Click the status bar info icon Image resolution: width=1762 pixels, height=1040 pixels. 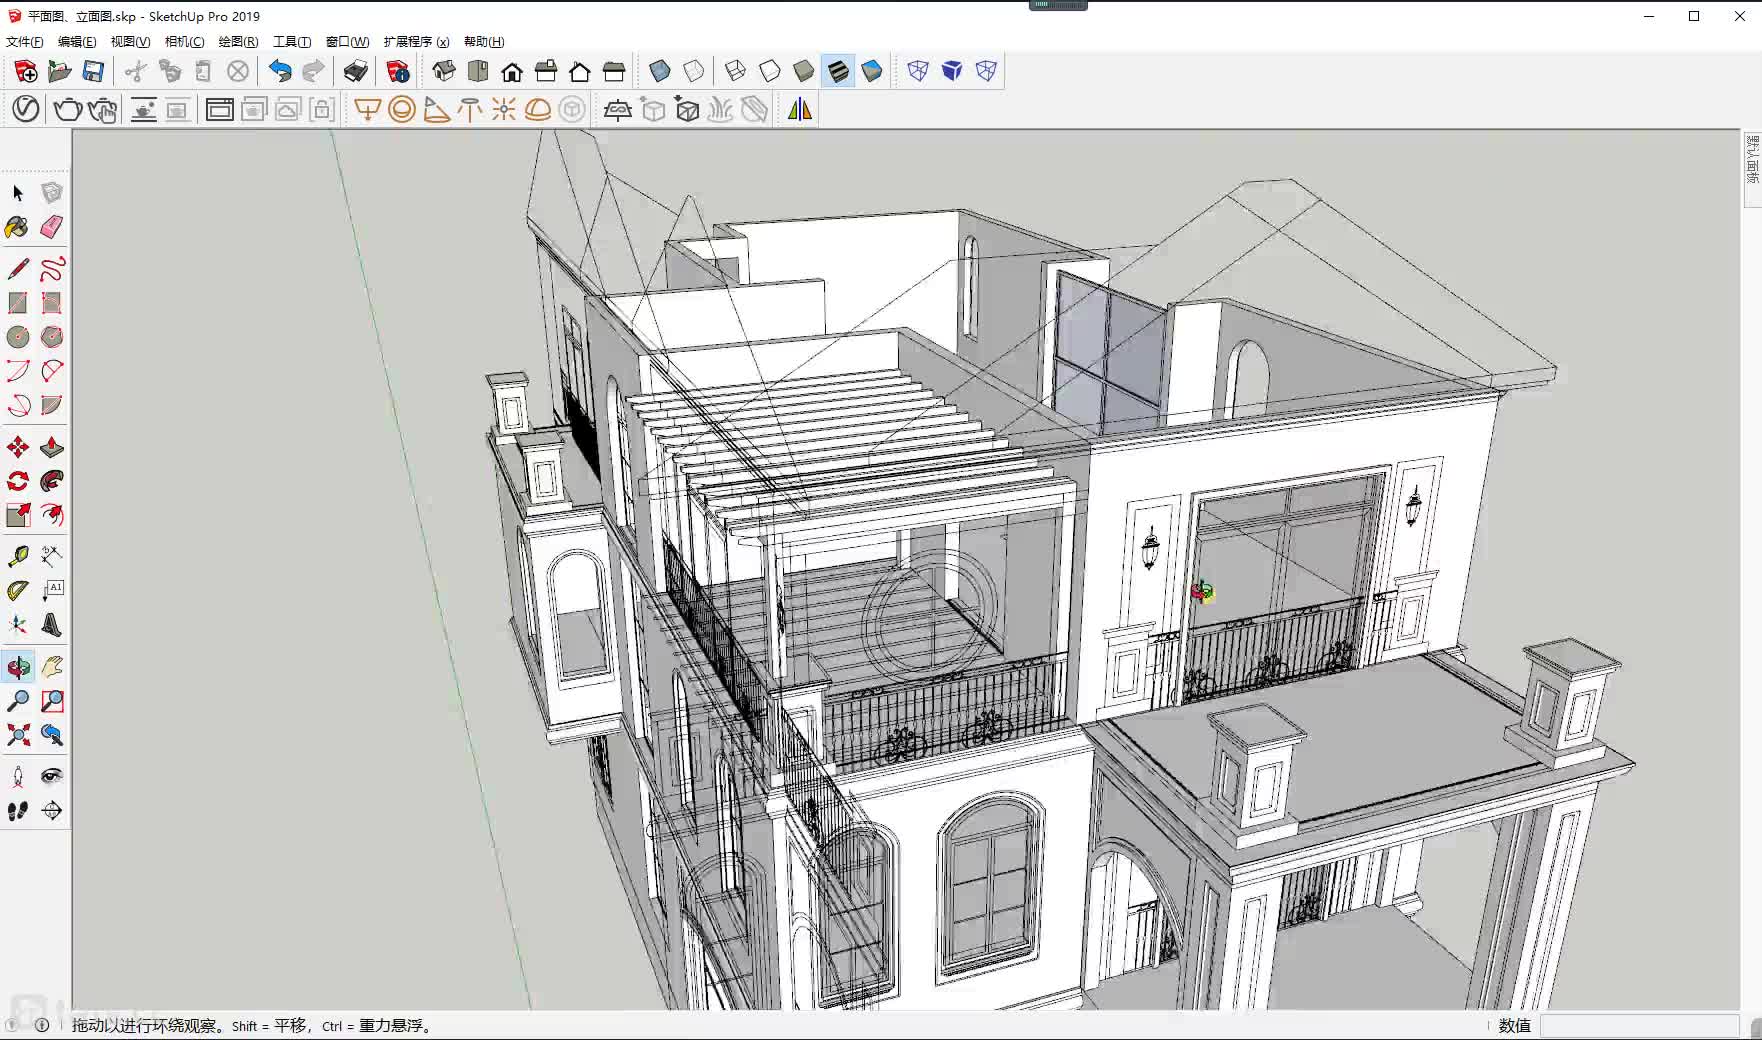tap(42, 1025)
